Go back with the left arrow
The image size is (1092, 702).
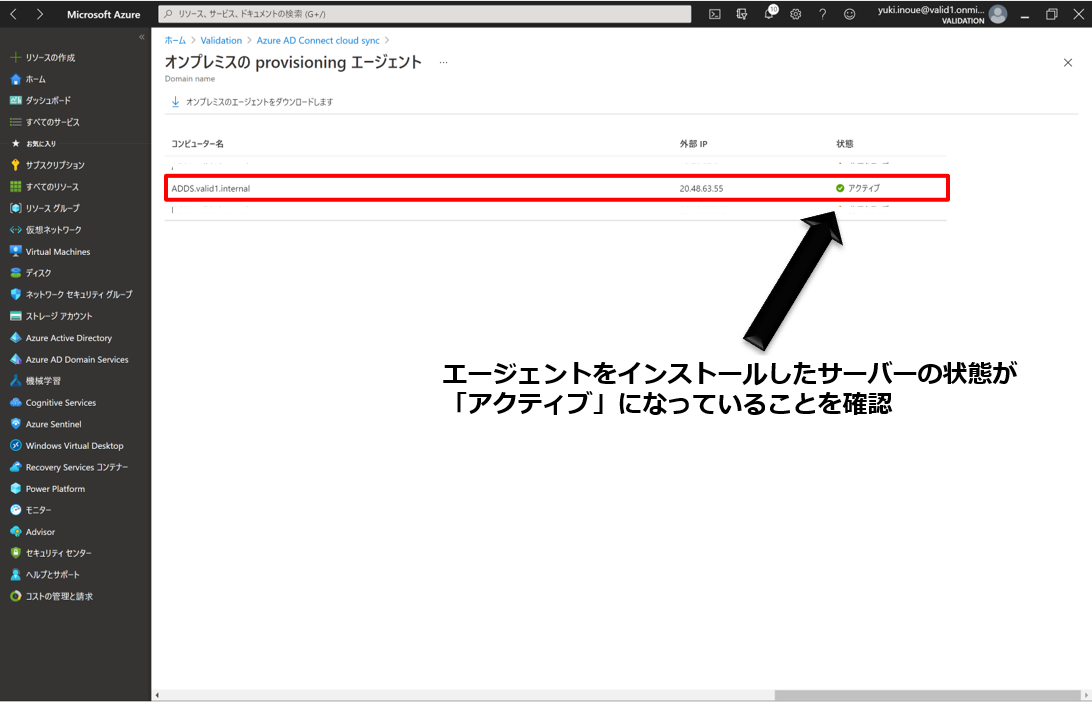point(13,14)
